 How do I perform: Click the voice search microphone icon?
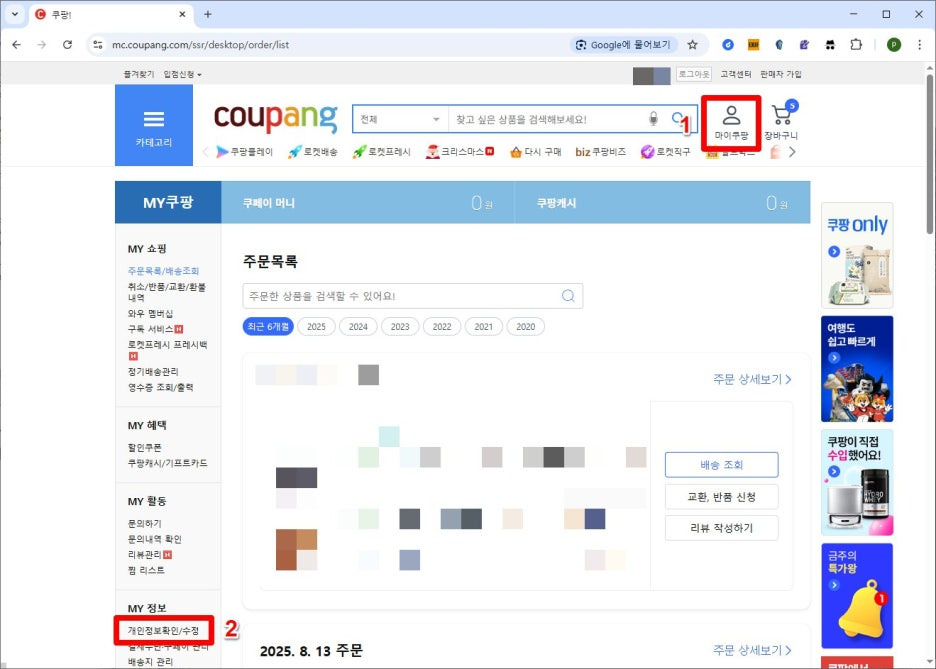(654, 119)
